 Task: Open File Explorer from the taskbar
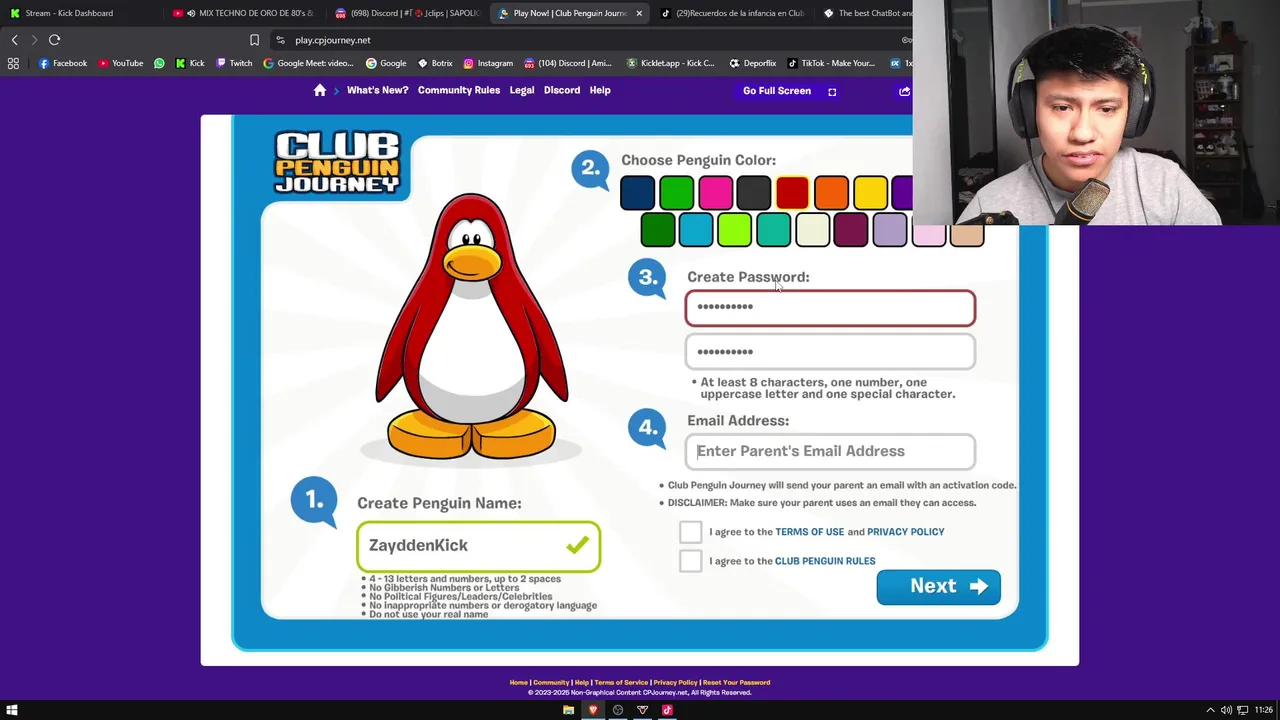coord(568,710)
